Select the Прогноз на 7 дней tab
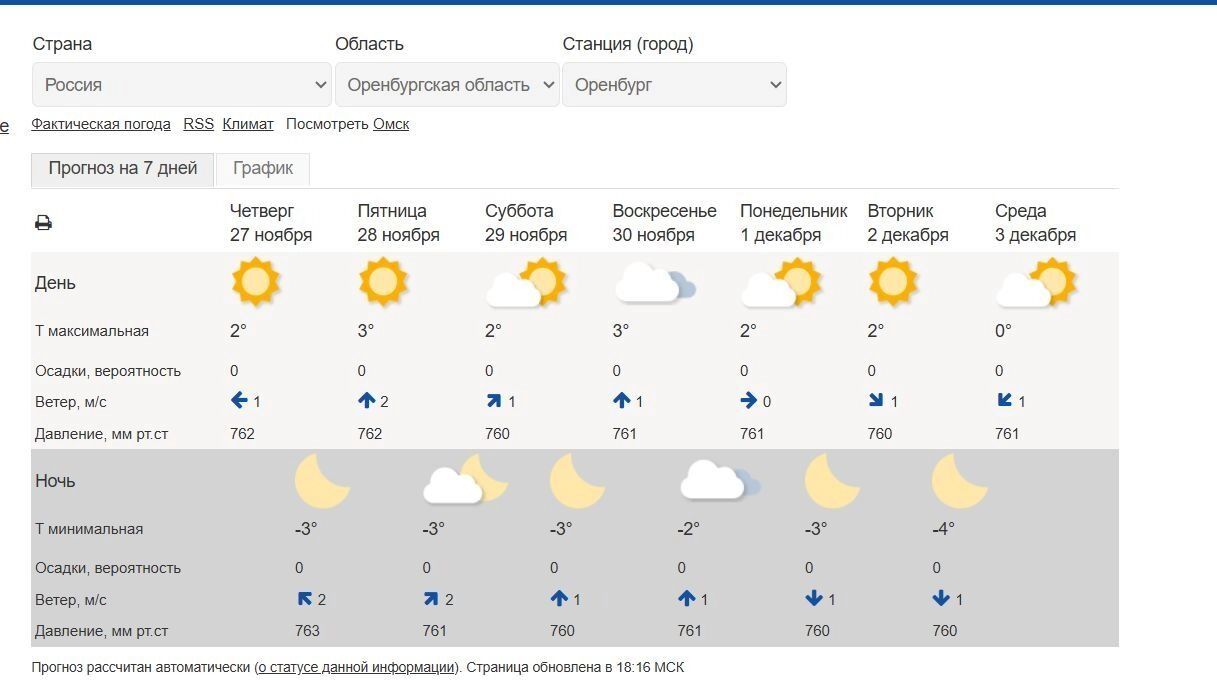 tap(123, 168)
